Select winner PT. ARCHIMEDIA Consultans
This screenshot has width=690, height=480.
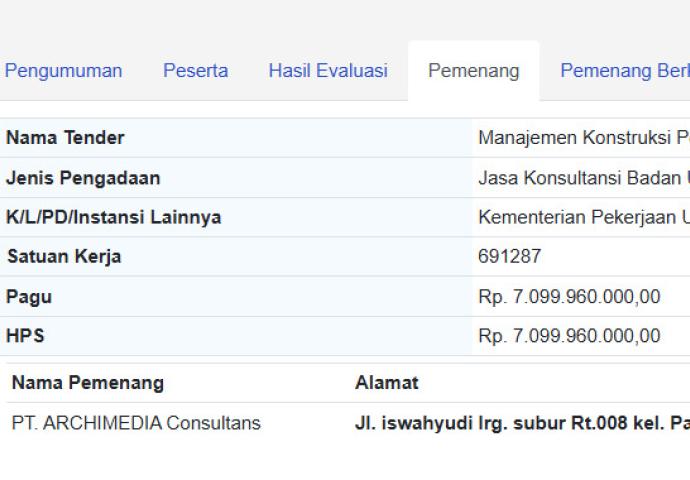coord(136,423)
